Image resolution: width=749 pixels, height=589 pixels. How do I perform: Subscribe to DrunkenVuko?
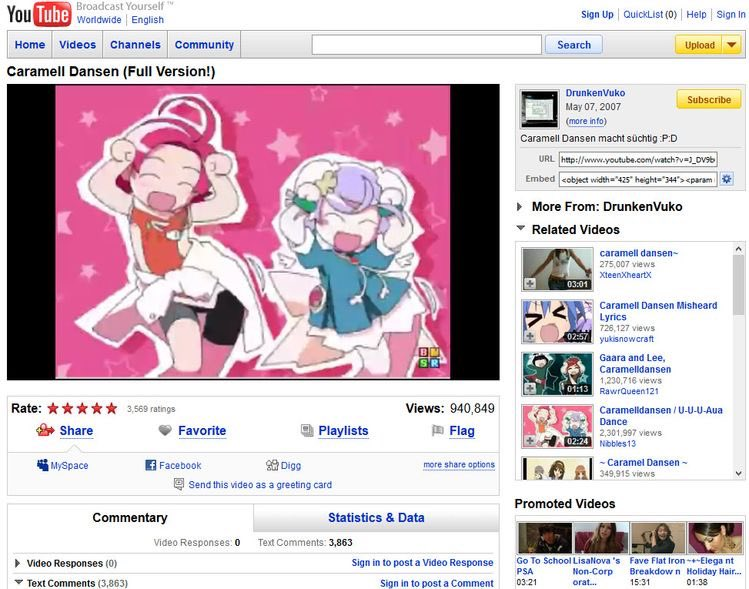[709, 99]
